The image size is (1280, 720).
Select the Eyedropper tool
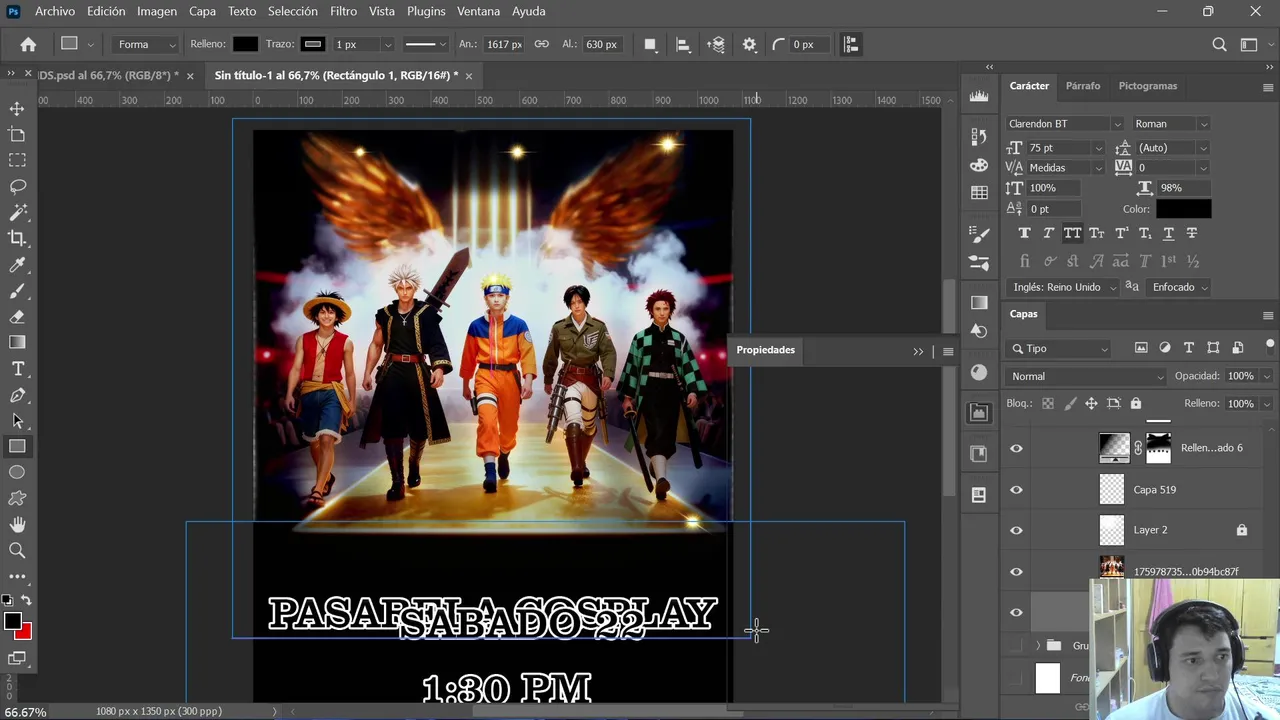(x=17, y=265)
